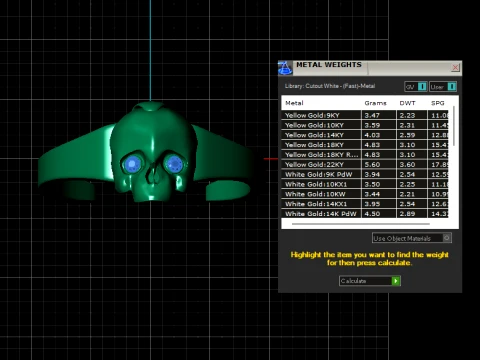Click the 4.50 grams value
This screenshot has height=360, width=480.
[x=372, y=214]
